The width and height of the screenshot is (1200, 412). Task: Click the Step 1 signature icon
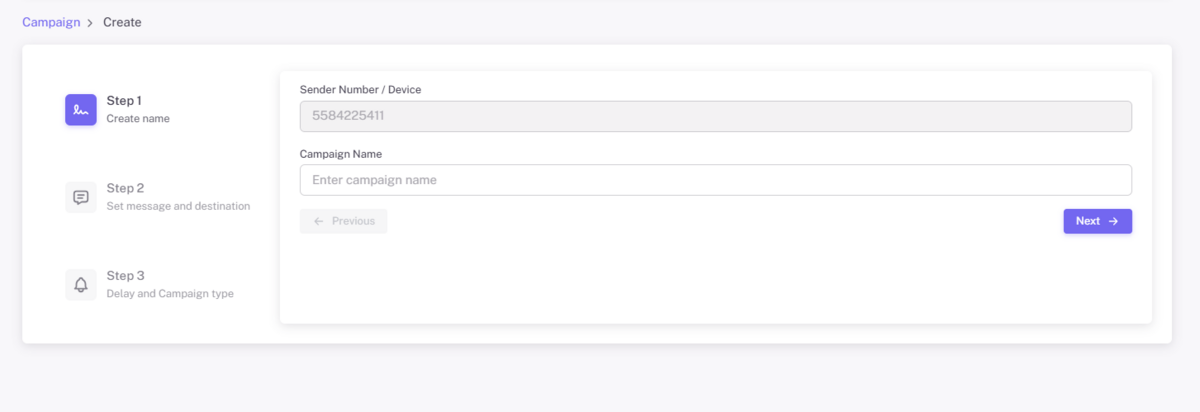click(81, 110)
